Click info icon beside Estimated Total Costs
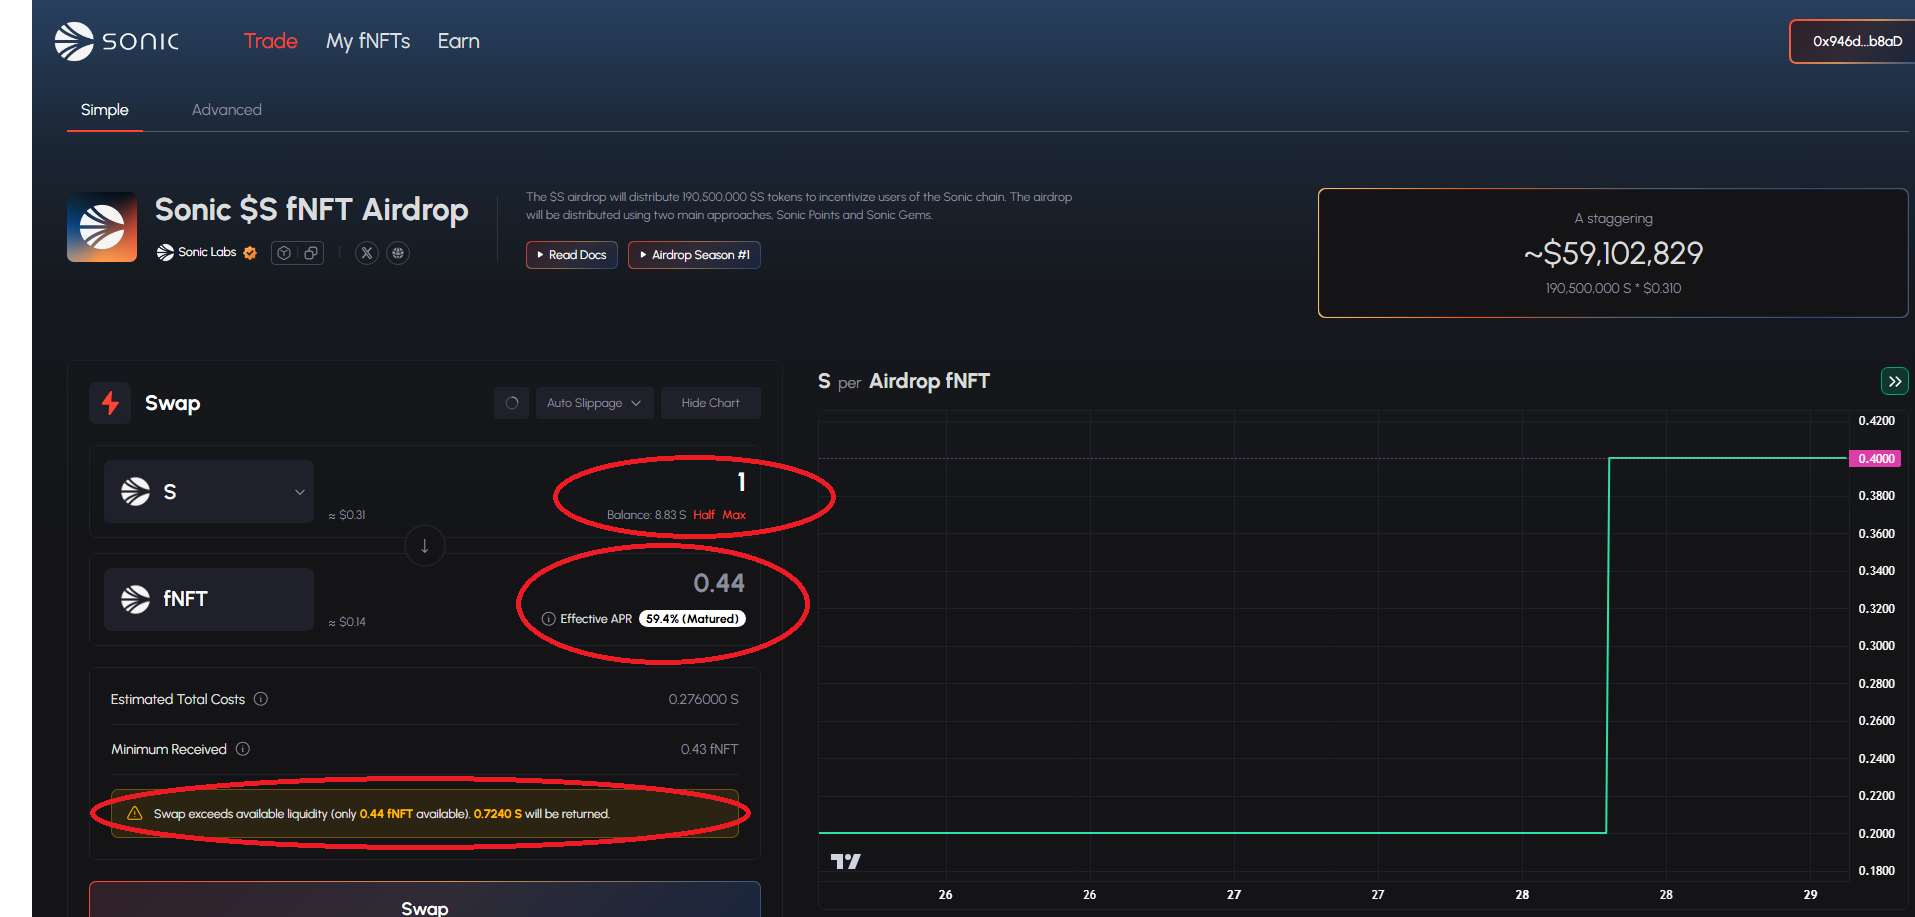1915x917 pixels. [x=261, y=699]
